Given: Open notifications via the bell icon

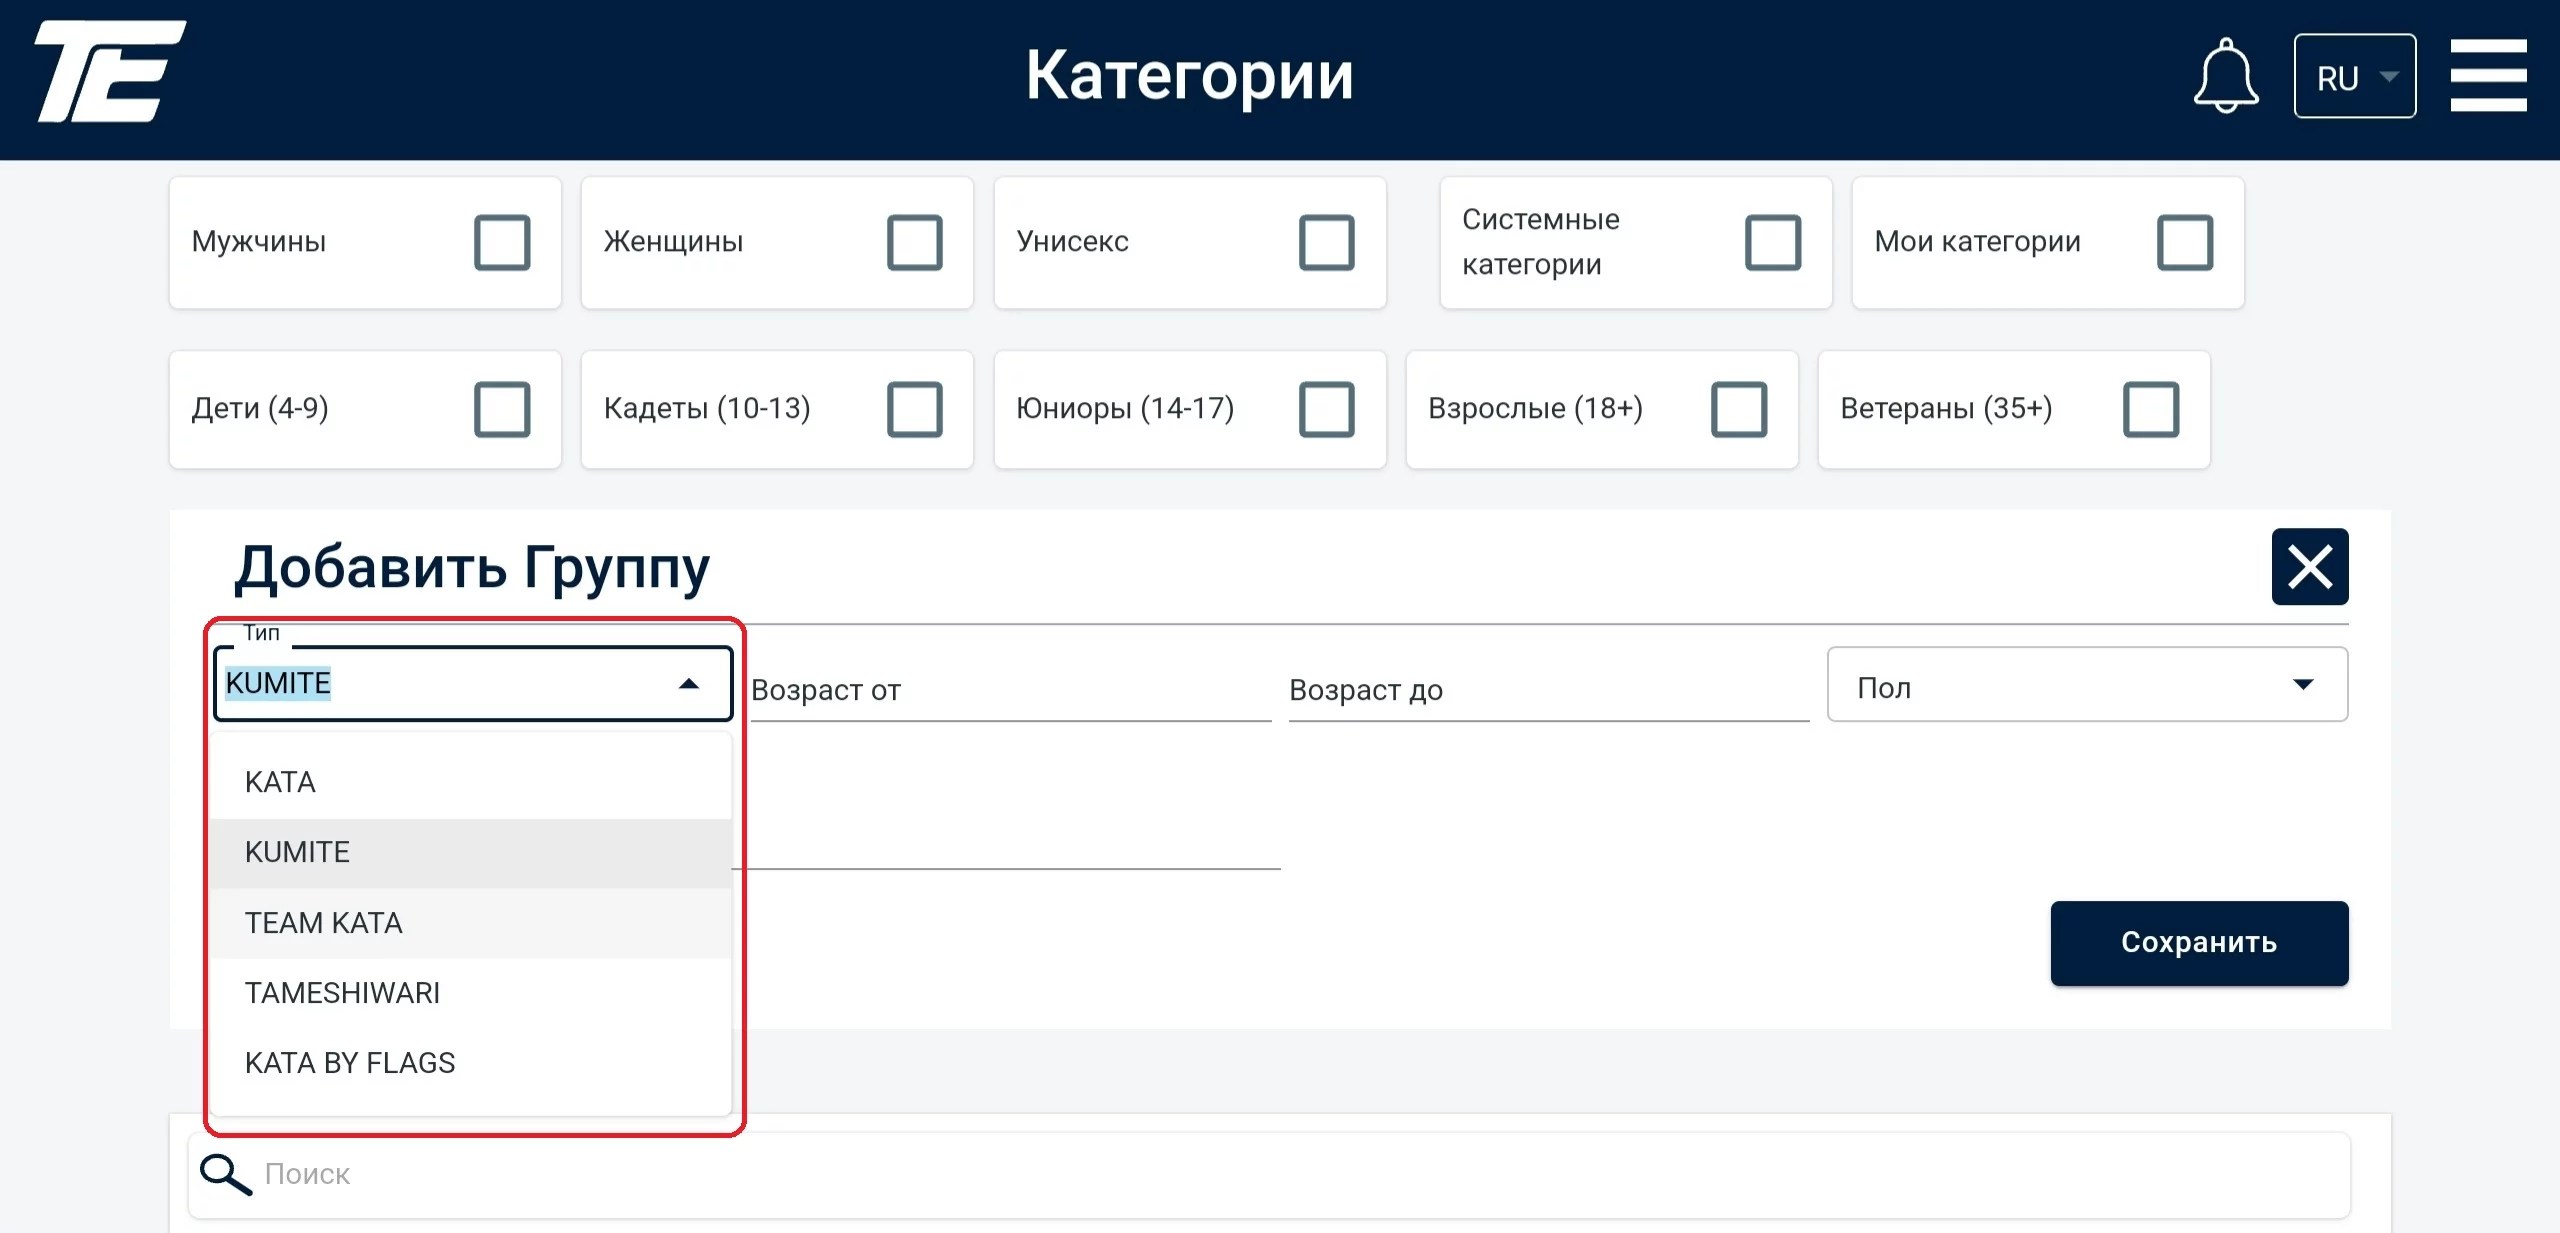Looking at the screenshot, I should (x=2225, y=76).
